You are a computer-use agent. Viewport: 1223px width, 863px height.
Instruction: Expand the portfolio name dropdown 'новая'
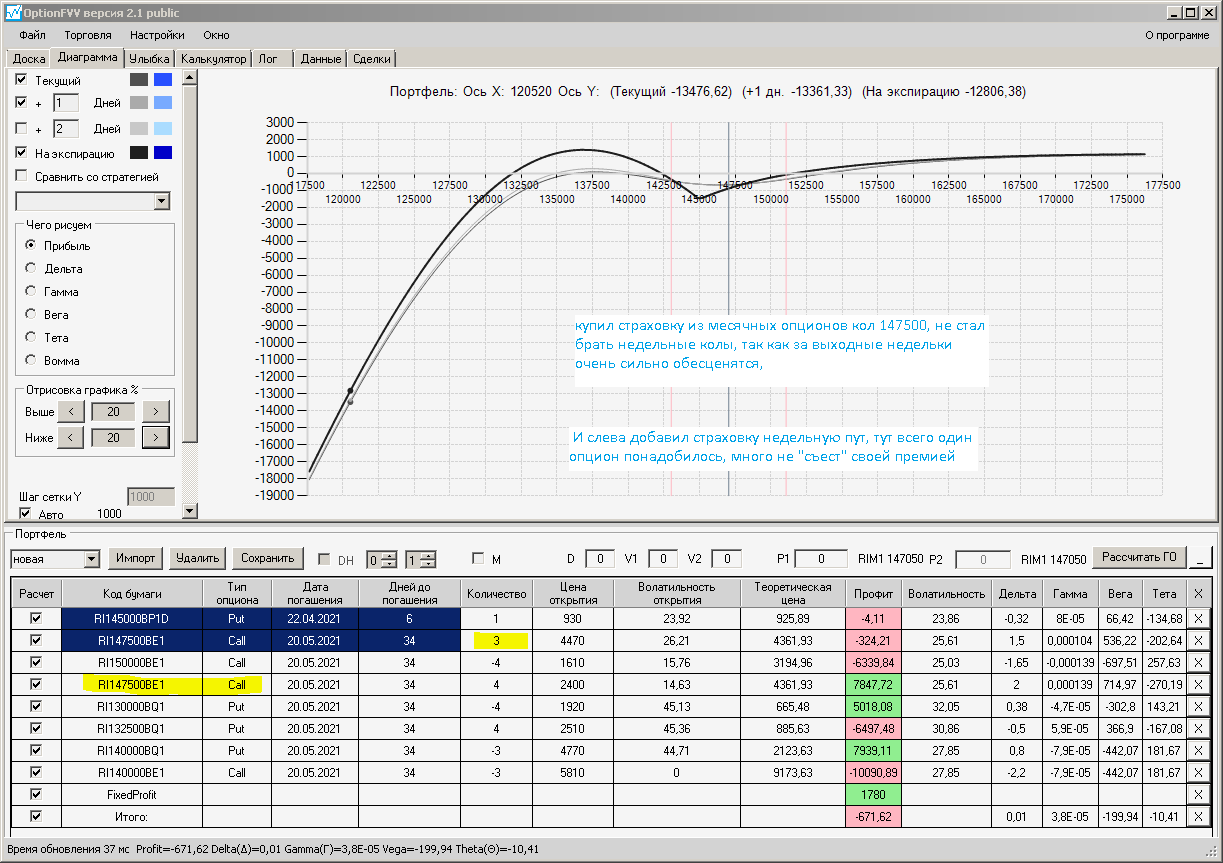tap(92, 558)
